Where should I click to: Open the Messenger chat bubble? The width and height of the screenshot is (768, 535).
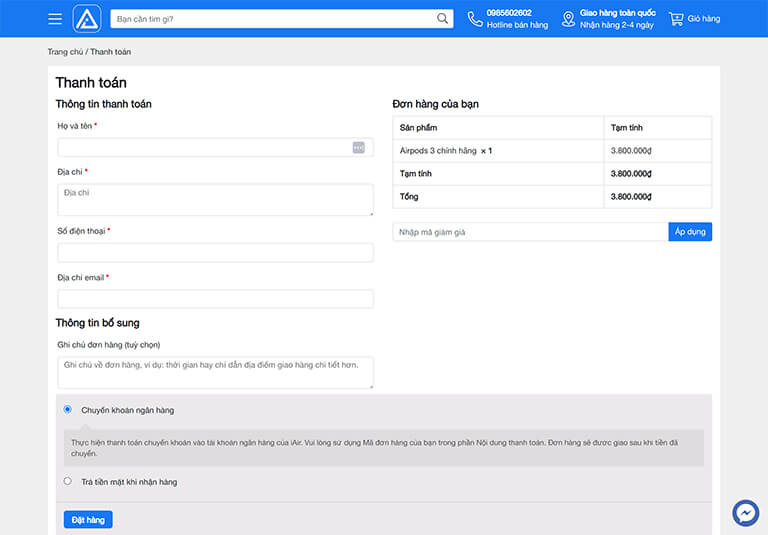coord(745,513)
